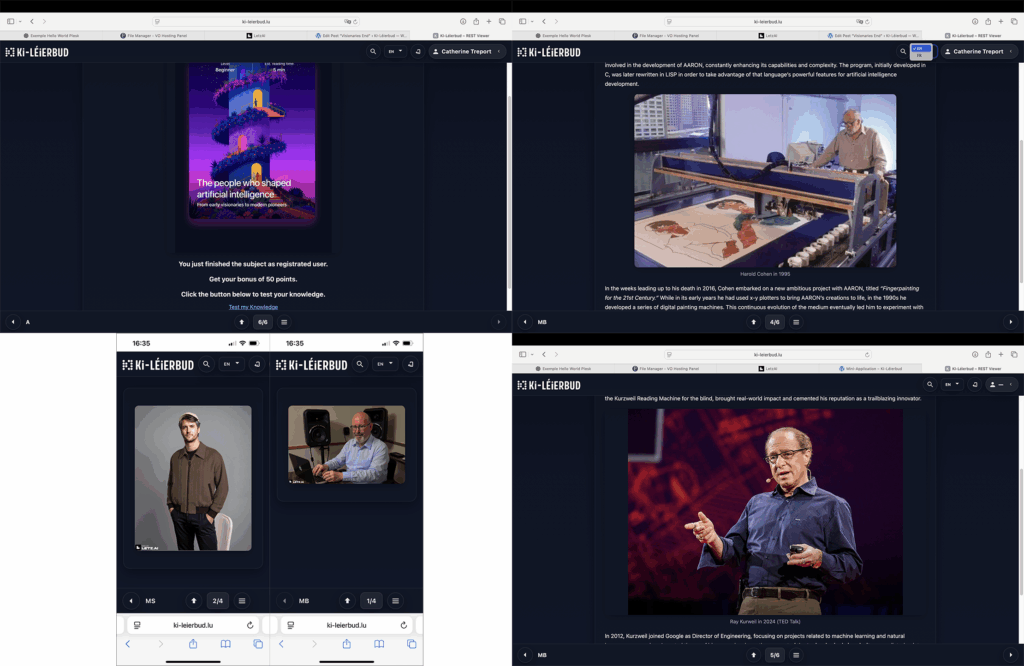The width and height of the screenshot is (1024, 666).
Task: Open the EN dropdown in the Test my Knowledge window
Action: coord(396,52)
